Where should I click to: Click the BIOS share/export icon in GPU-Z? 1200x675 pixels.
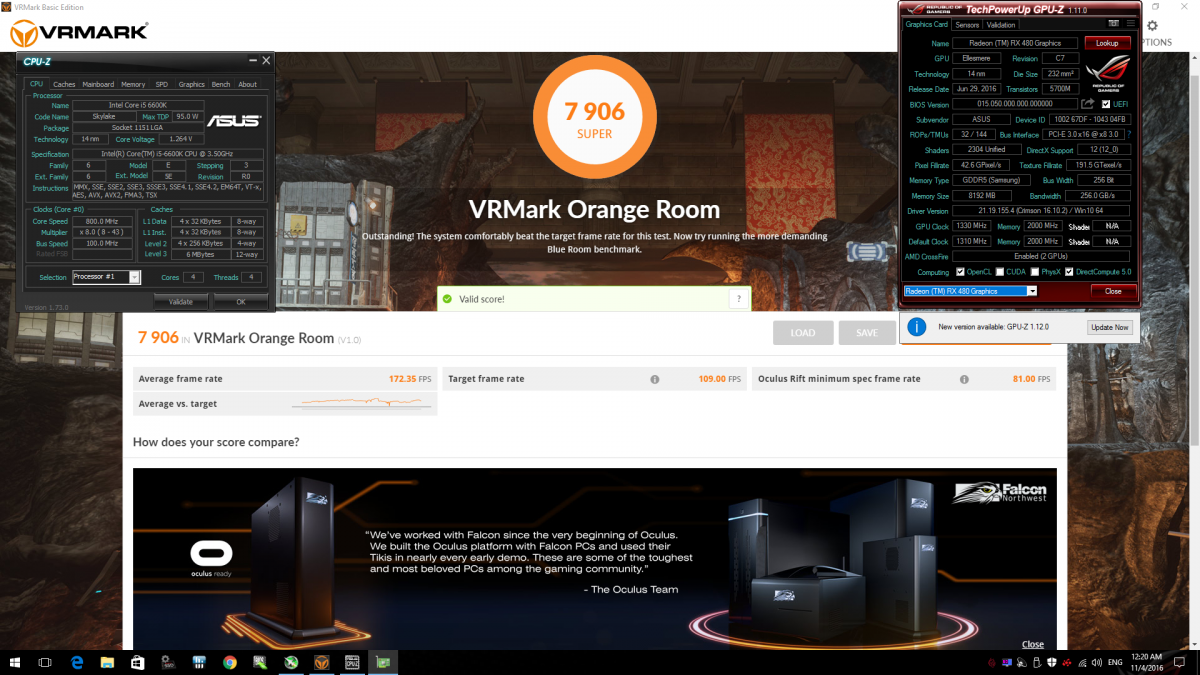(1087, 104)
